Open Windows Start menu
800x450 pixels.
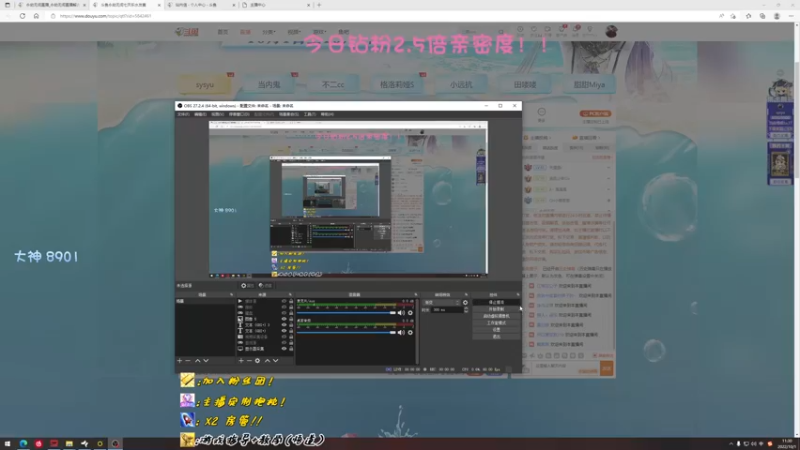click(7, 444)
